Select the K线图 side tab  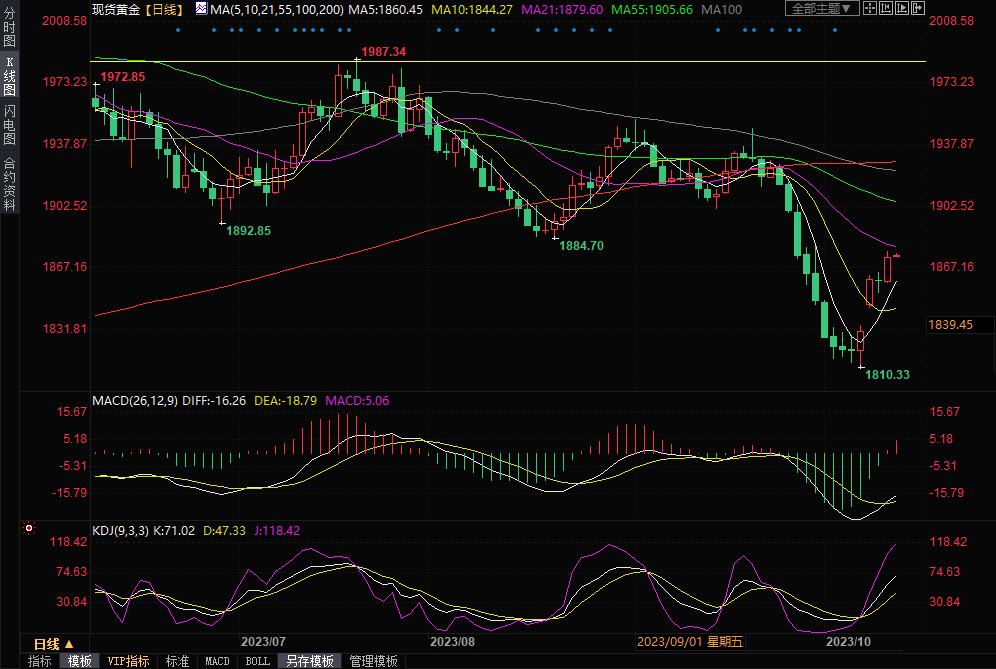coord(9,76)
